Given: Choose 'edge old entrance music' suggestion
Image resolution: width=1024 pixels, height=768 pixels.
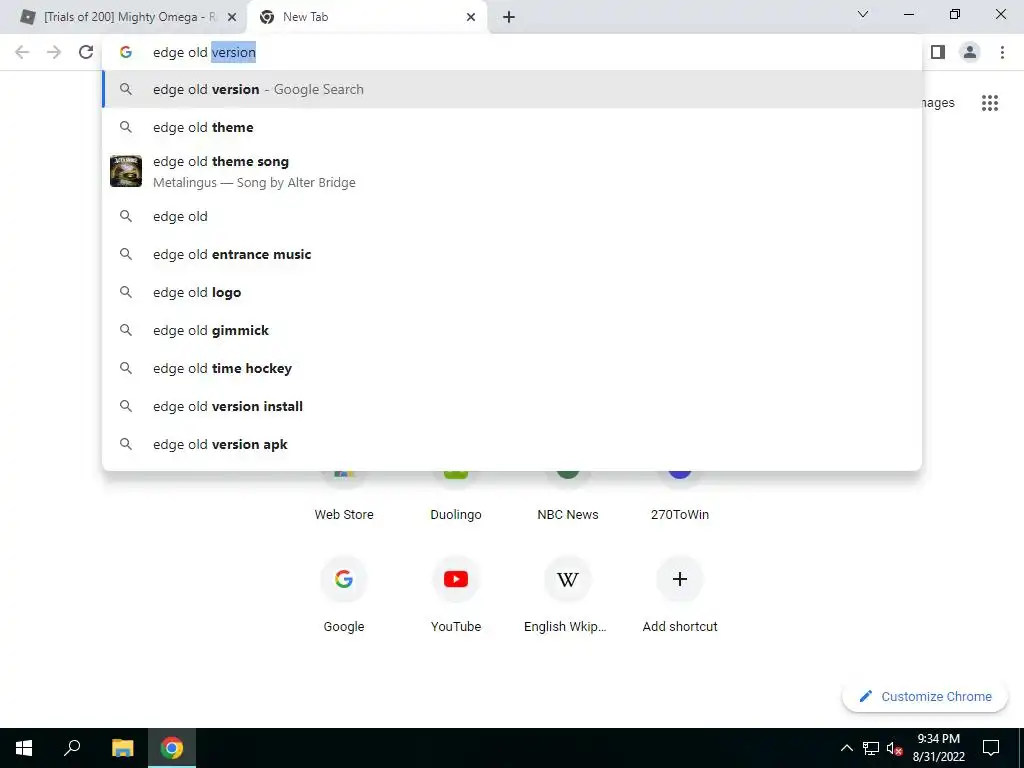Looking at the screenshot, I should 511,254.
